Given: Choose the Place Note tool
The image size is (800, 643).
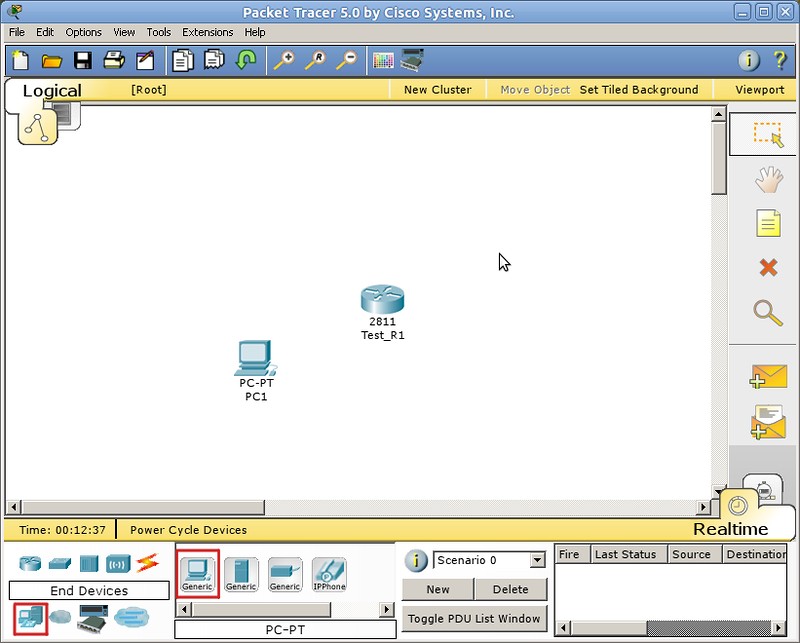Looking at the screenshot, I should click(768, 223).
